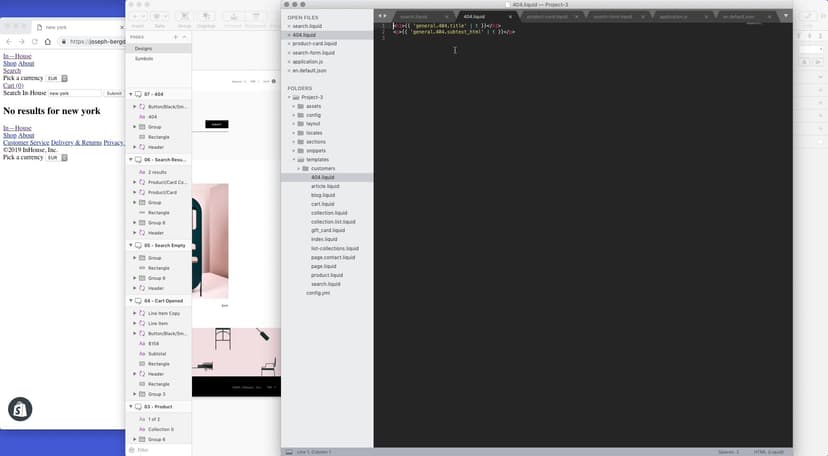Viewport: 828px width, 456px height.
Task: Collapse the 06 - Search Results artboard
Action: coord(131,159)
